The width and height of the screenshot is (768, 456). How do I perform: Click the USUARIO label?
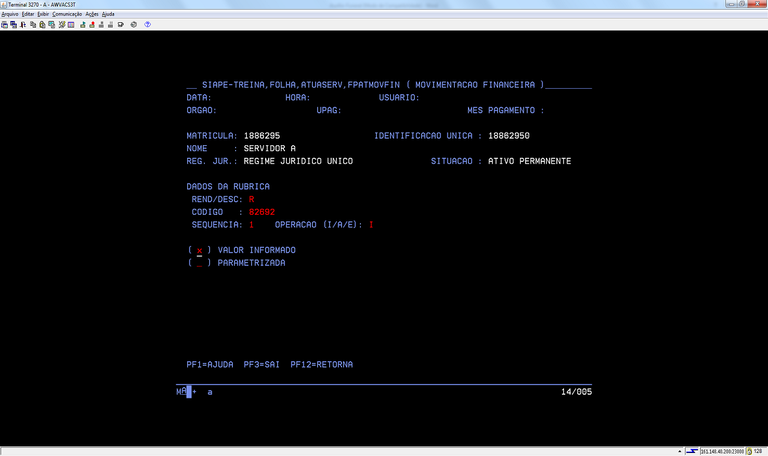[399, 97]
